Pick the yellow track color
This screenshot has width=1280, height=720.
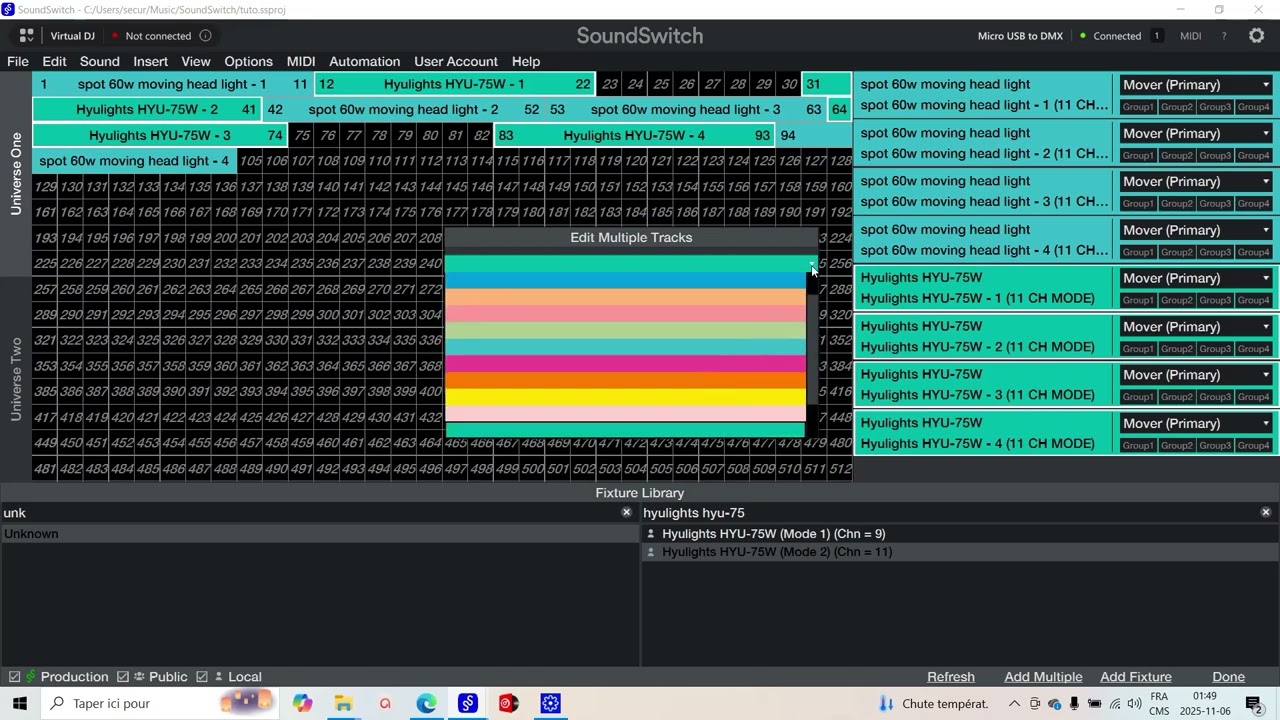625,397
